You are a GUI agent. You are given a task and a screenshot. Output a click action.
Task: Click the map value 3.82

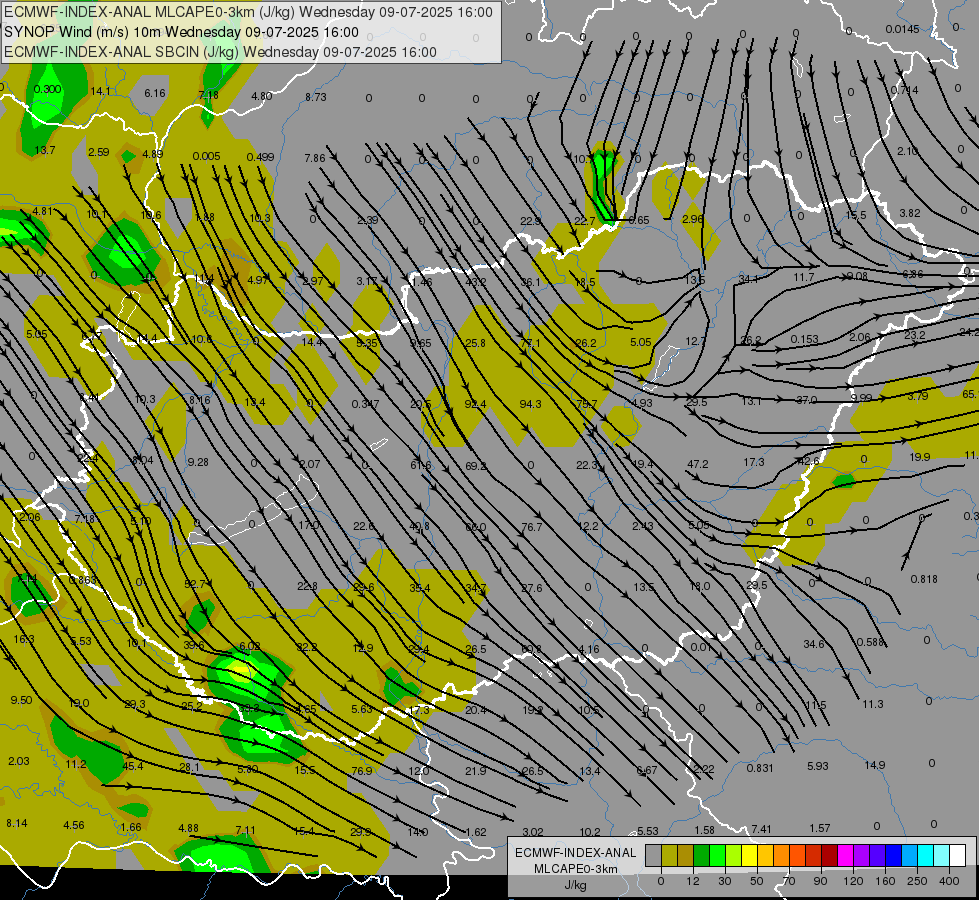coord(910,213)
